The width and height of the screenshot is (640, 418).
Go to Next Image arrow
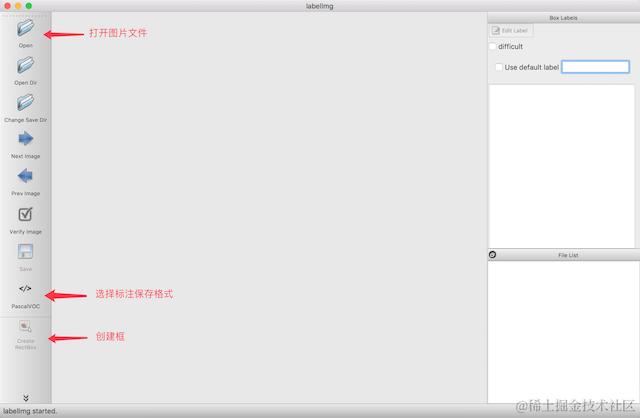pos(25,139)
